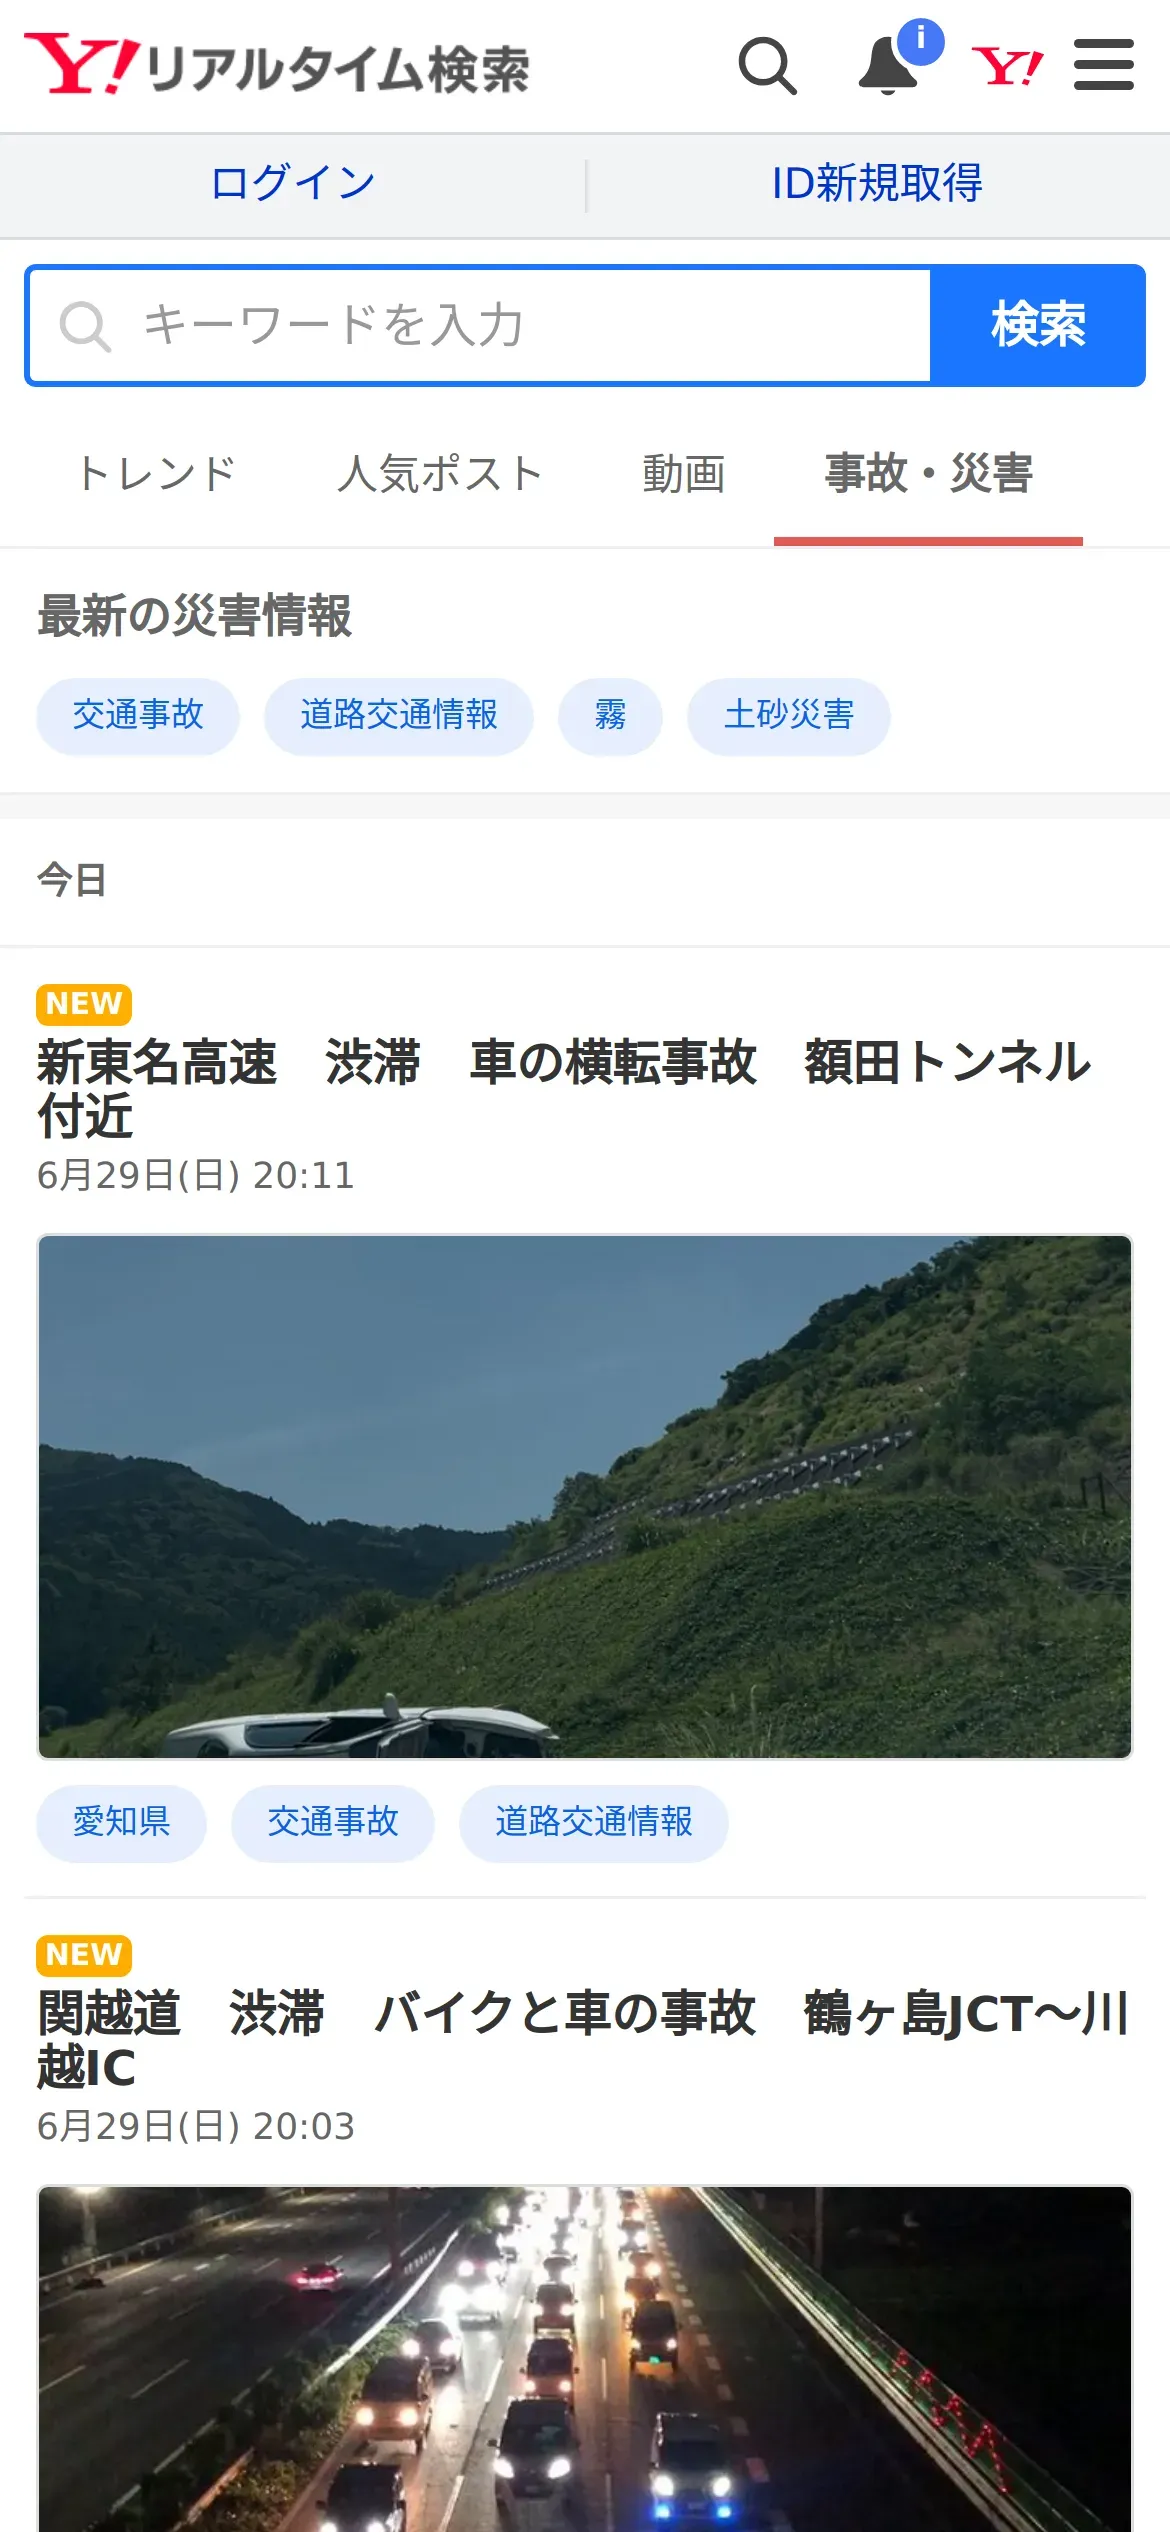Image resolution: width=1170 pixels, height=2532 pixels.
Task: Click the ID新規取得 link
Action: [877, 184]
